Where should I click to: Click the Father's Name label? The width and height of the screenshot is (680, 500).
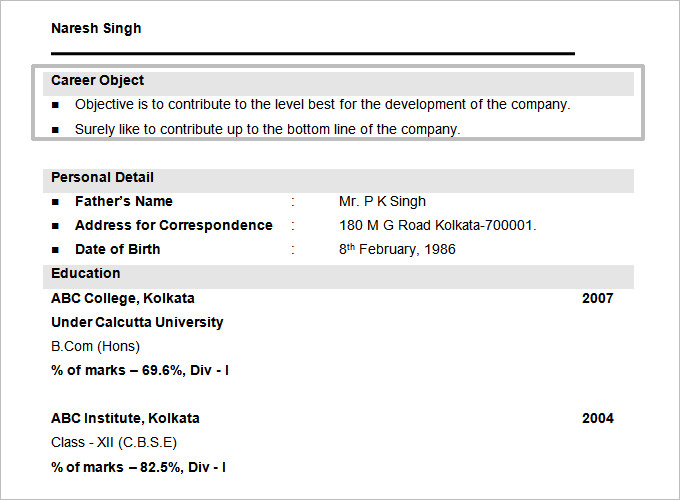(123, 201)
